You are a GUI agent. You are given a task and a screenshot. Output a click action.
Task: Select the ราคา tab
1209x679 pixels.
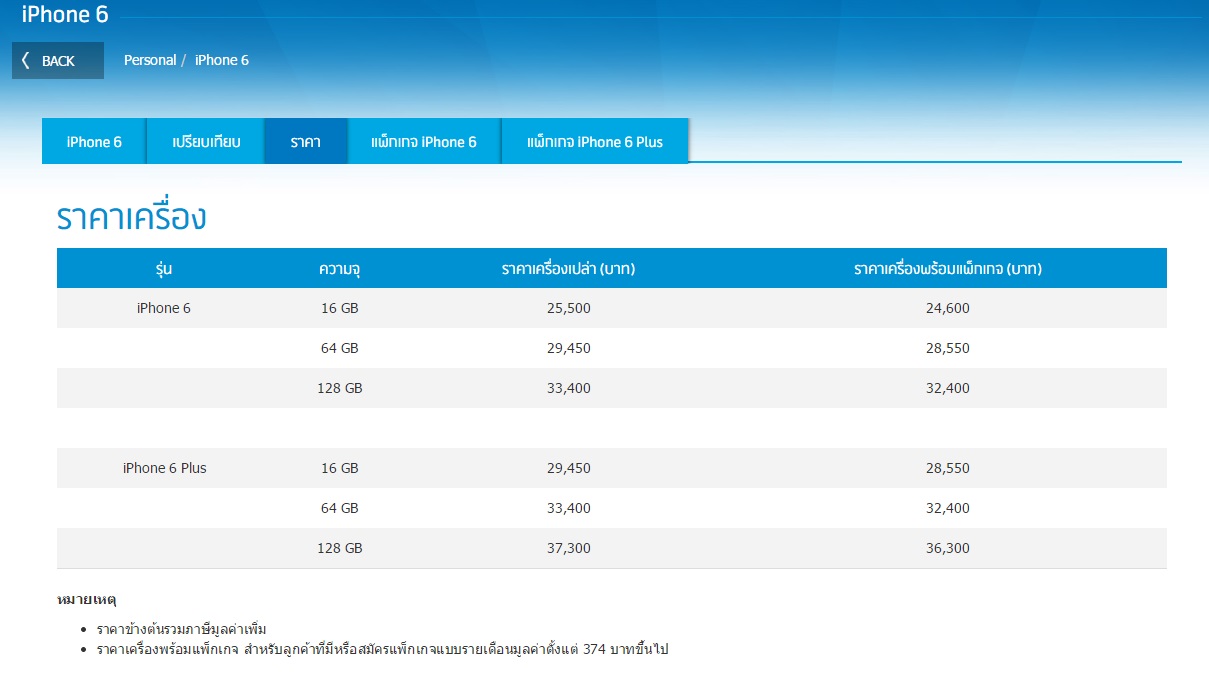coord(306,142)
